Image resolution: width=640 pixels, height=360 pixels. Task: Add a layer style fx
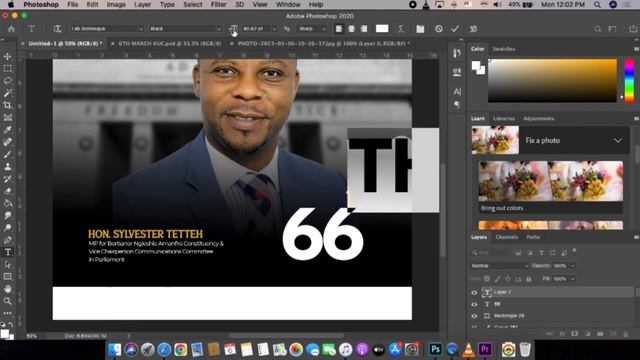click(x=562, y=334)
